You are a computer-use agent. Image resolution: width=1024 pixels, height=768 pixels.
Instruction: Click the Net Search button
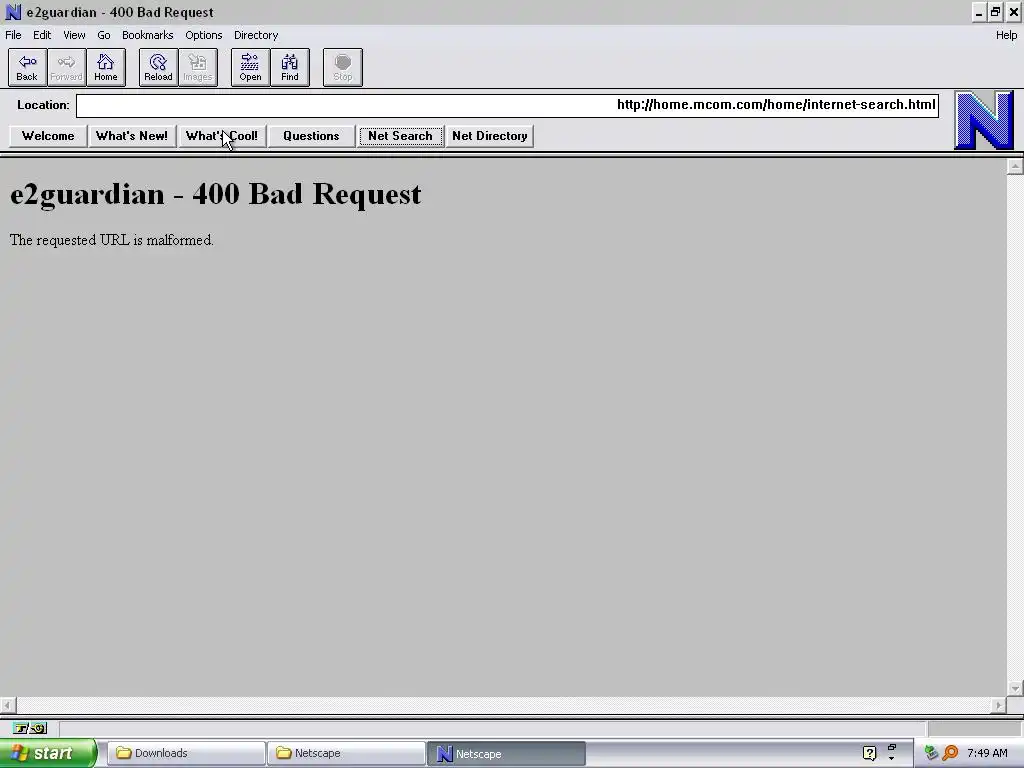pos(400,136)
